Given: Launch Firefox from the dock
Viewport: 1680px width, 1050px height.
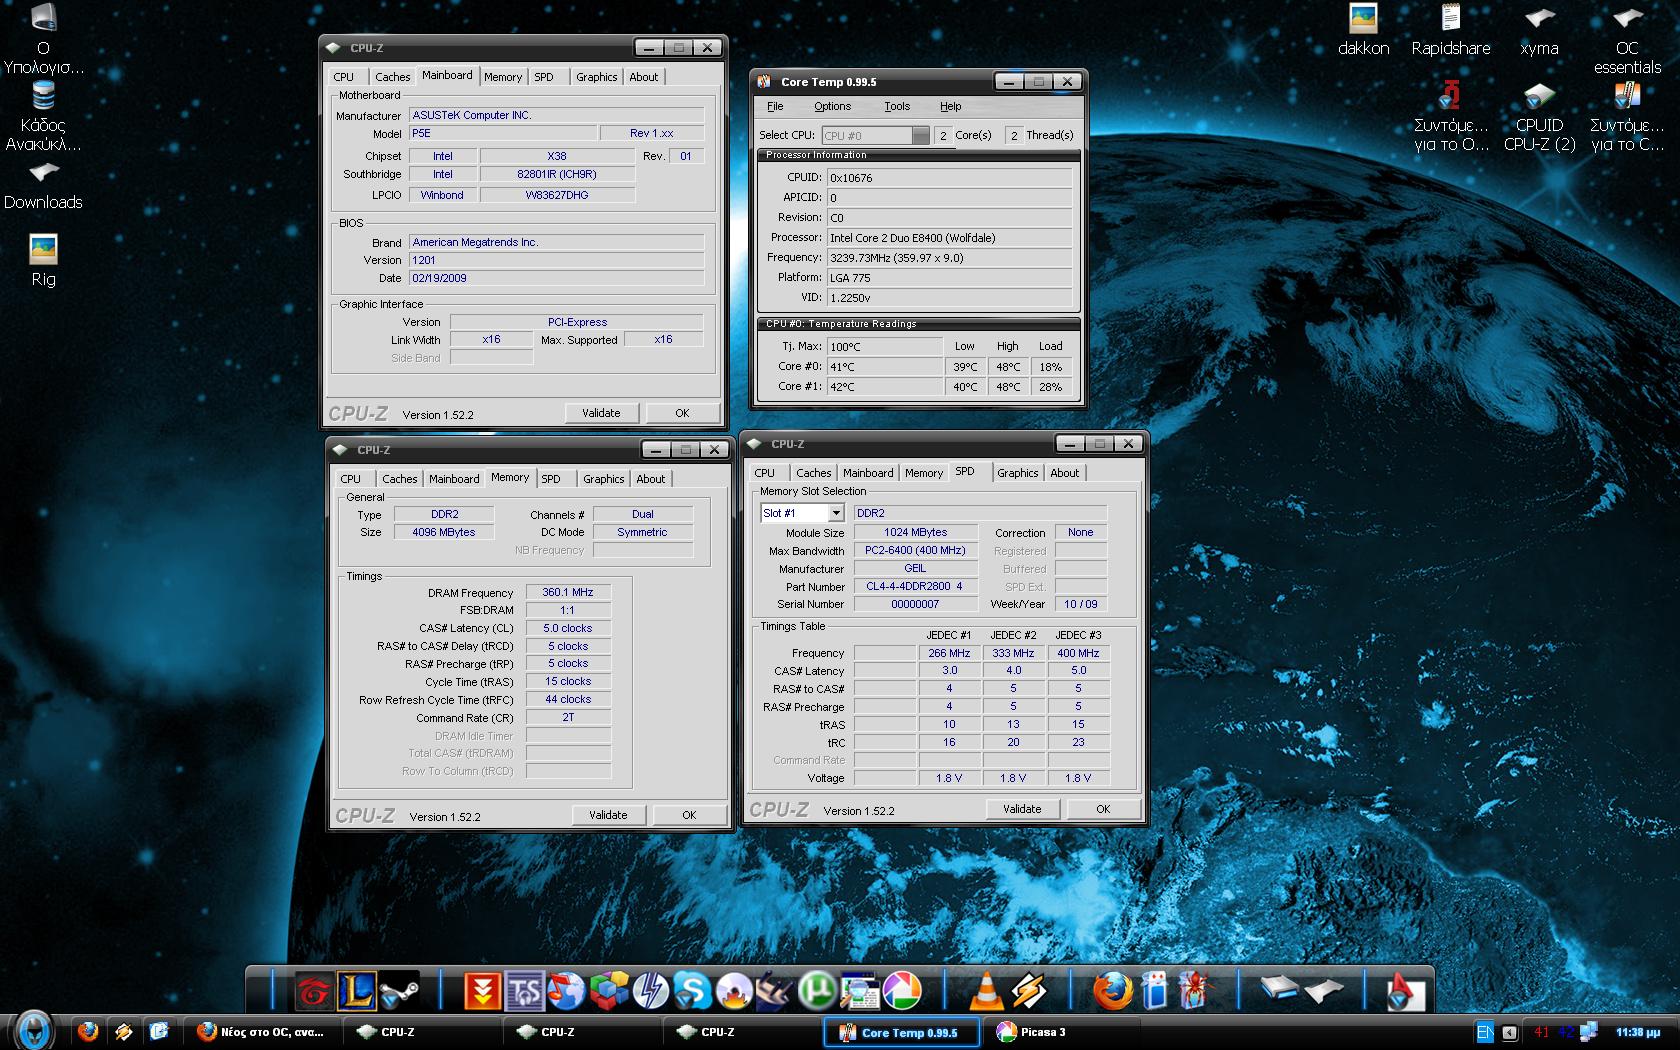Looking at the screenshot, I should click(x=1112, y=991).
